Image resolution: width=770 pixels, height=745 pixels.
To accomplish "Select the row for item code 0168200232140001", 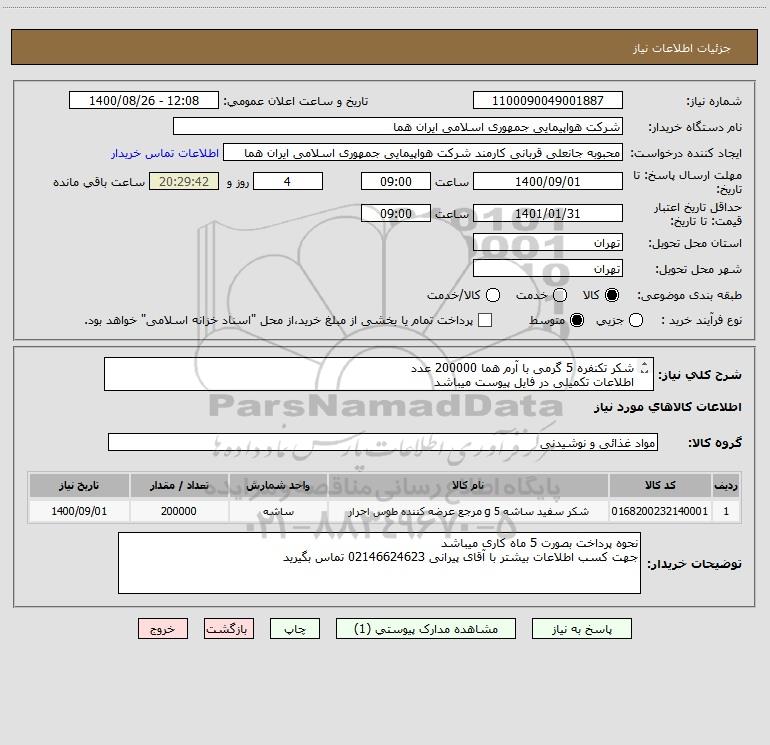I will 385,511.
